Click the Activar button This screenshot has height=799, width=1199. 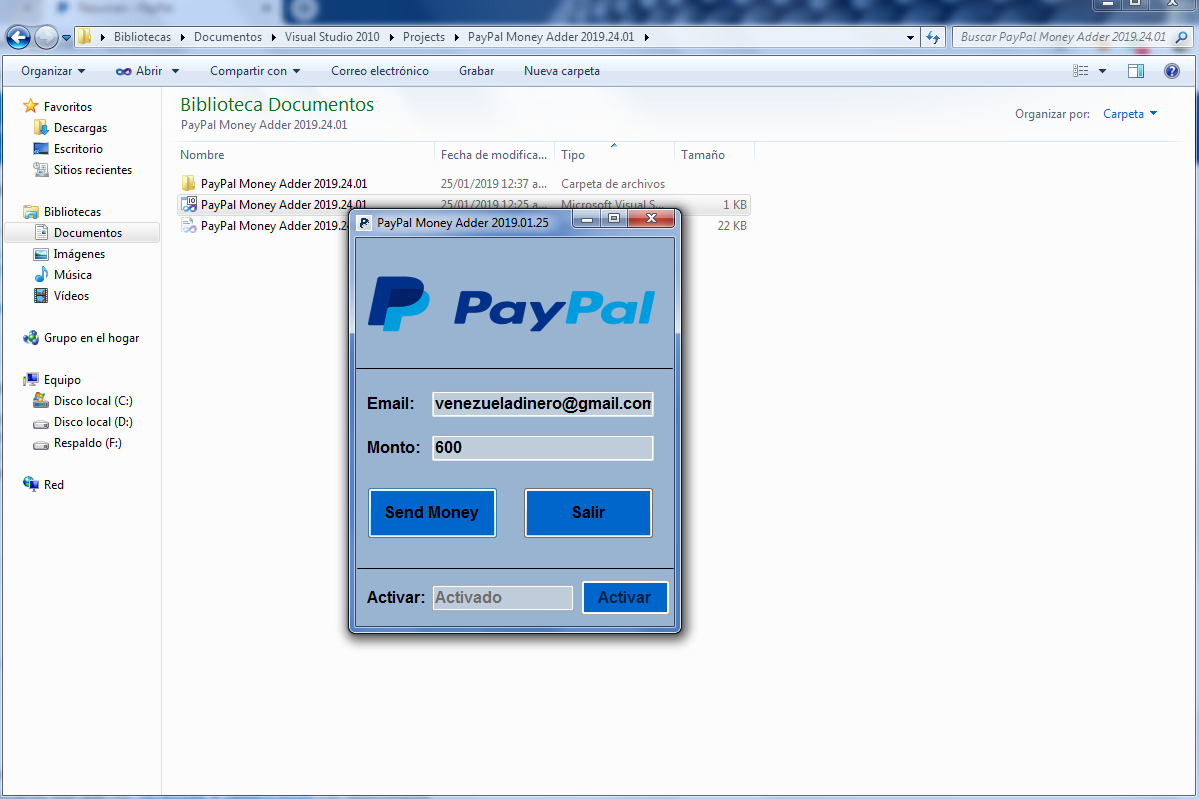[x=625, y=597]
